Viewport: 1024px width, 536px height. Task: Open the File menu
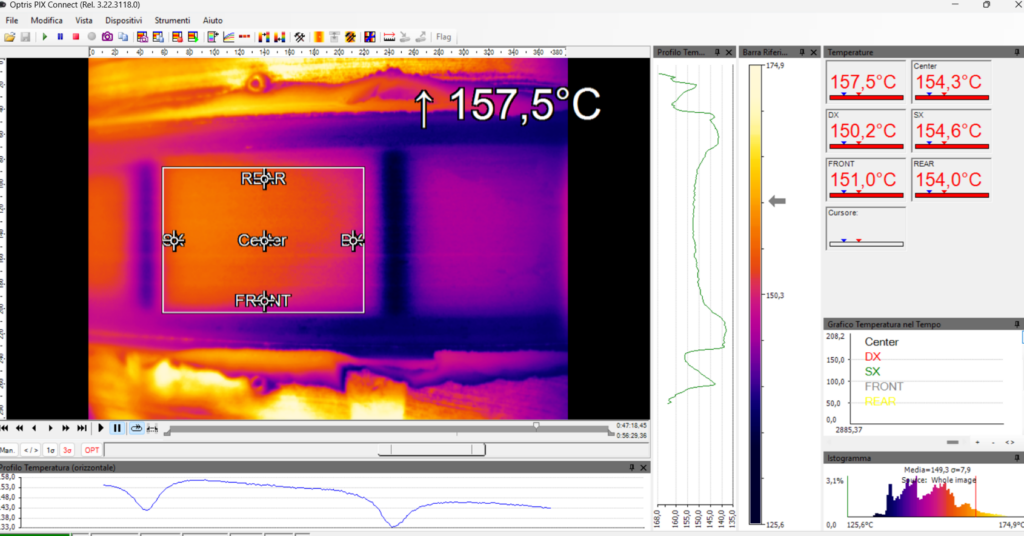[x=12, y=20]
